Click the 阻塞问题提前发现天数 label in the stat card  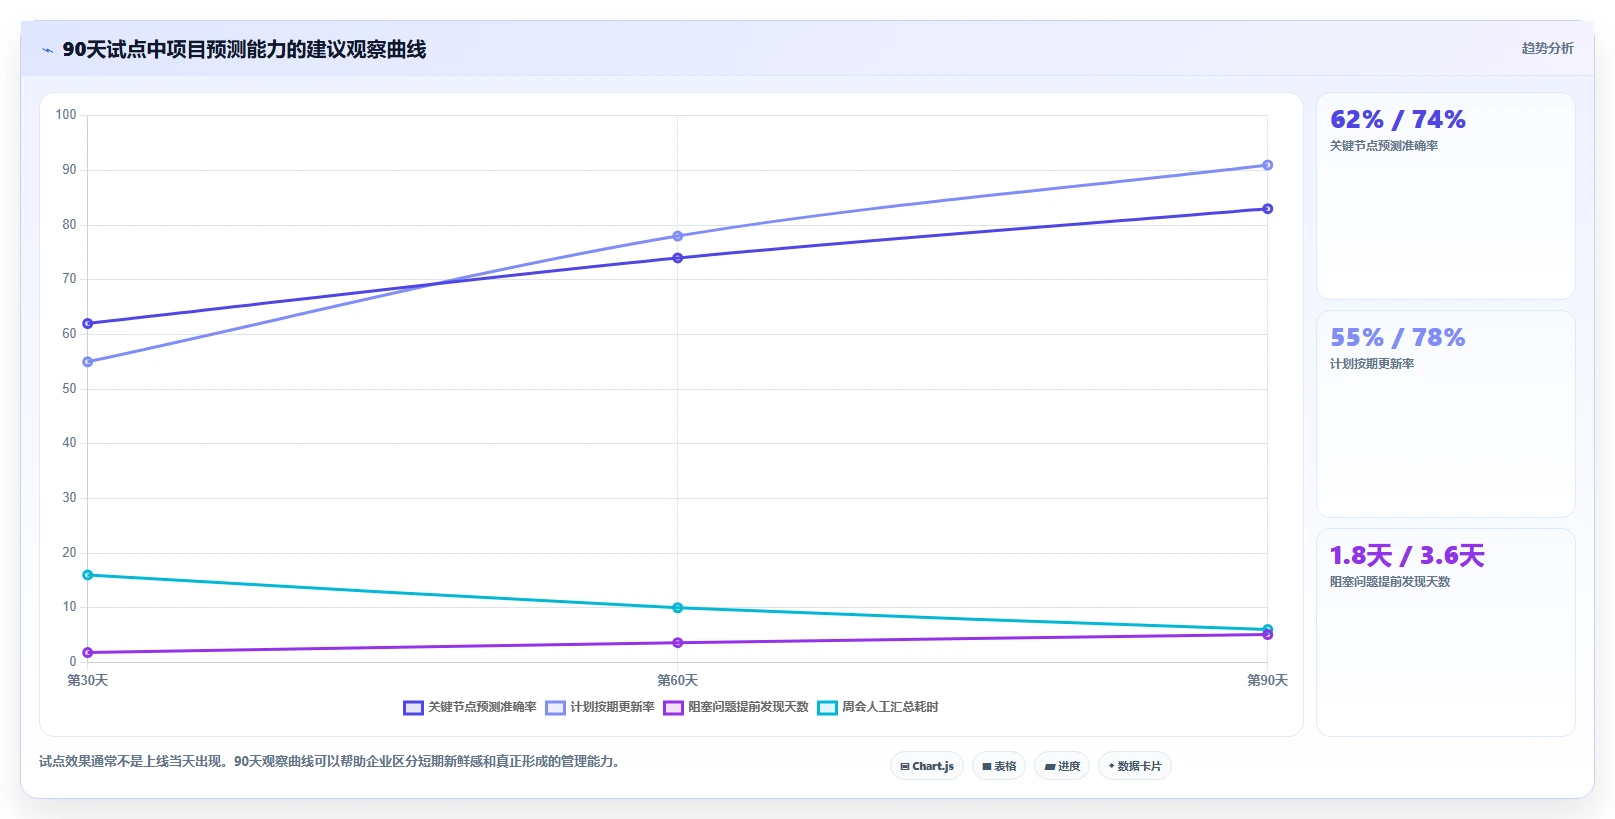click(1390, 582)
